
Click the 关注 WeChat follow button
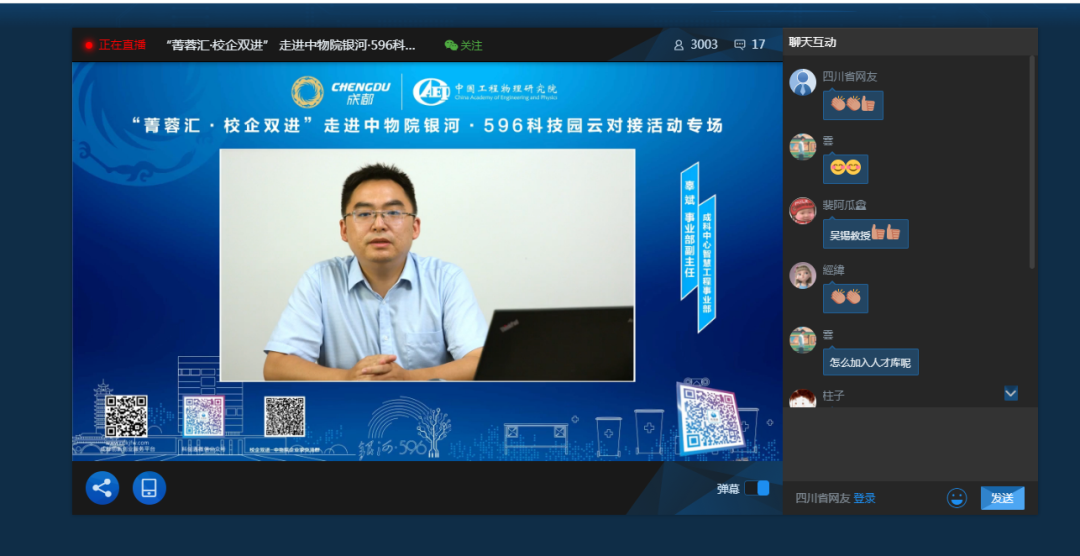(464, 45)
